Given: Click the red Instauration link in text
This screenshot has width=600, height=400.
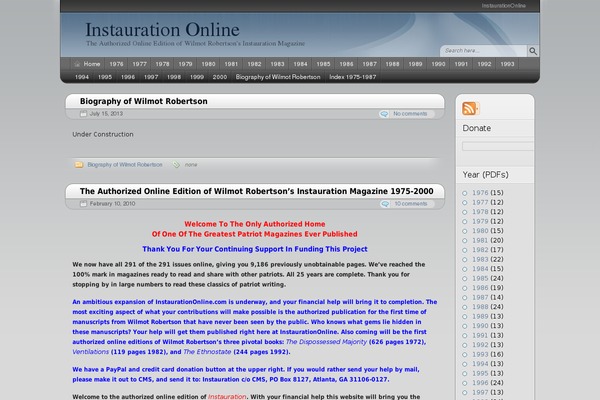Looking at the screenshot, I should tap(227, 397).
